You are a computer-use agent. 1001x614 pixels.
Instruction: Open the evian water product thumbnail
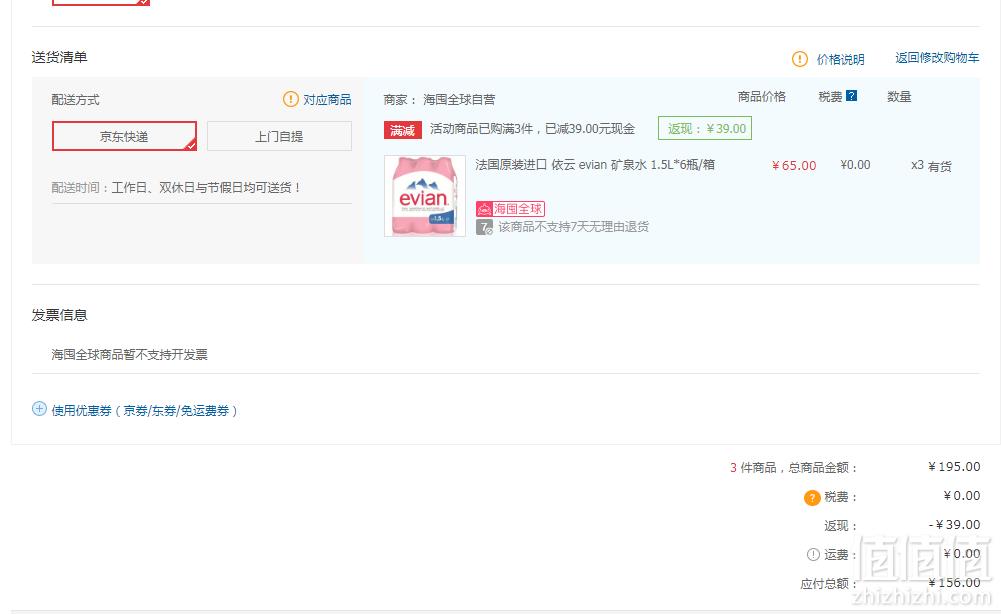tap(425, 197)
